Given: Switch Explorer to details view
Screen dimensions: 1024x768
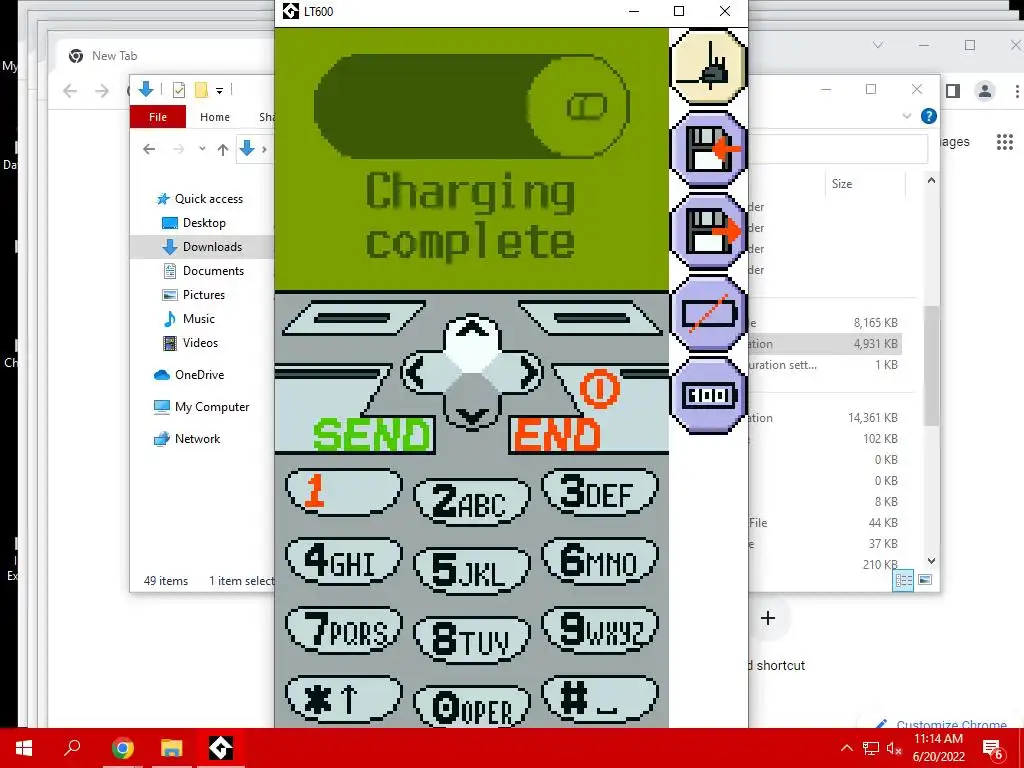Looking at the screenshot, I should pyautogui.click(x=904, y=580).
